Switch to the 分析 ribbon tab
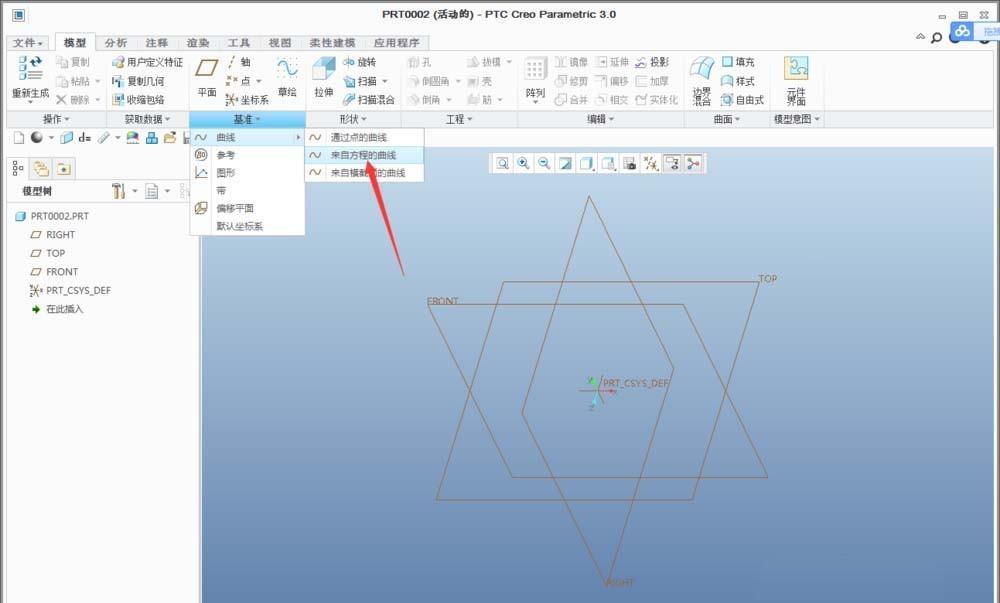 [x=115, y=42]
